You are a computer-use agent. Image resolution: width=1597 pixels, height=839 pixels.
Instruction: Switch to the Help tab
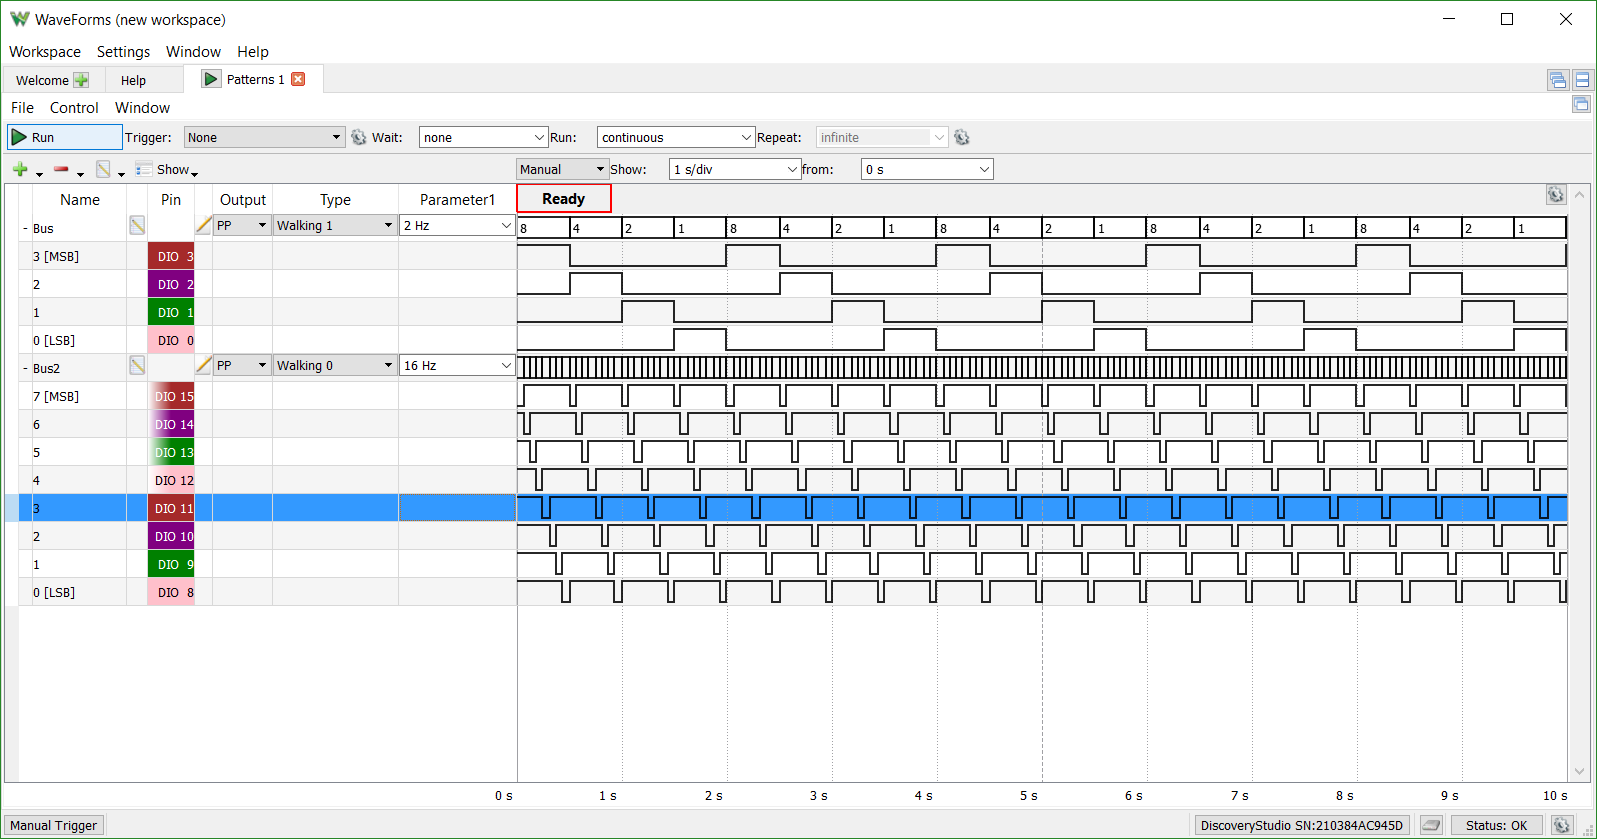click(133, 81)
